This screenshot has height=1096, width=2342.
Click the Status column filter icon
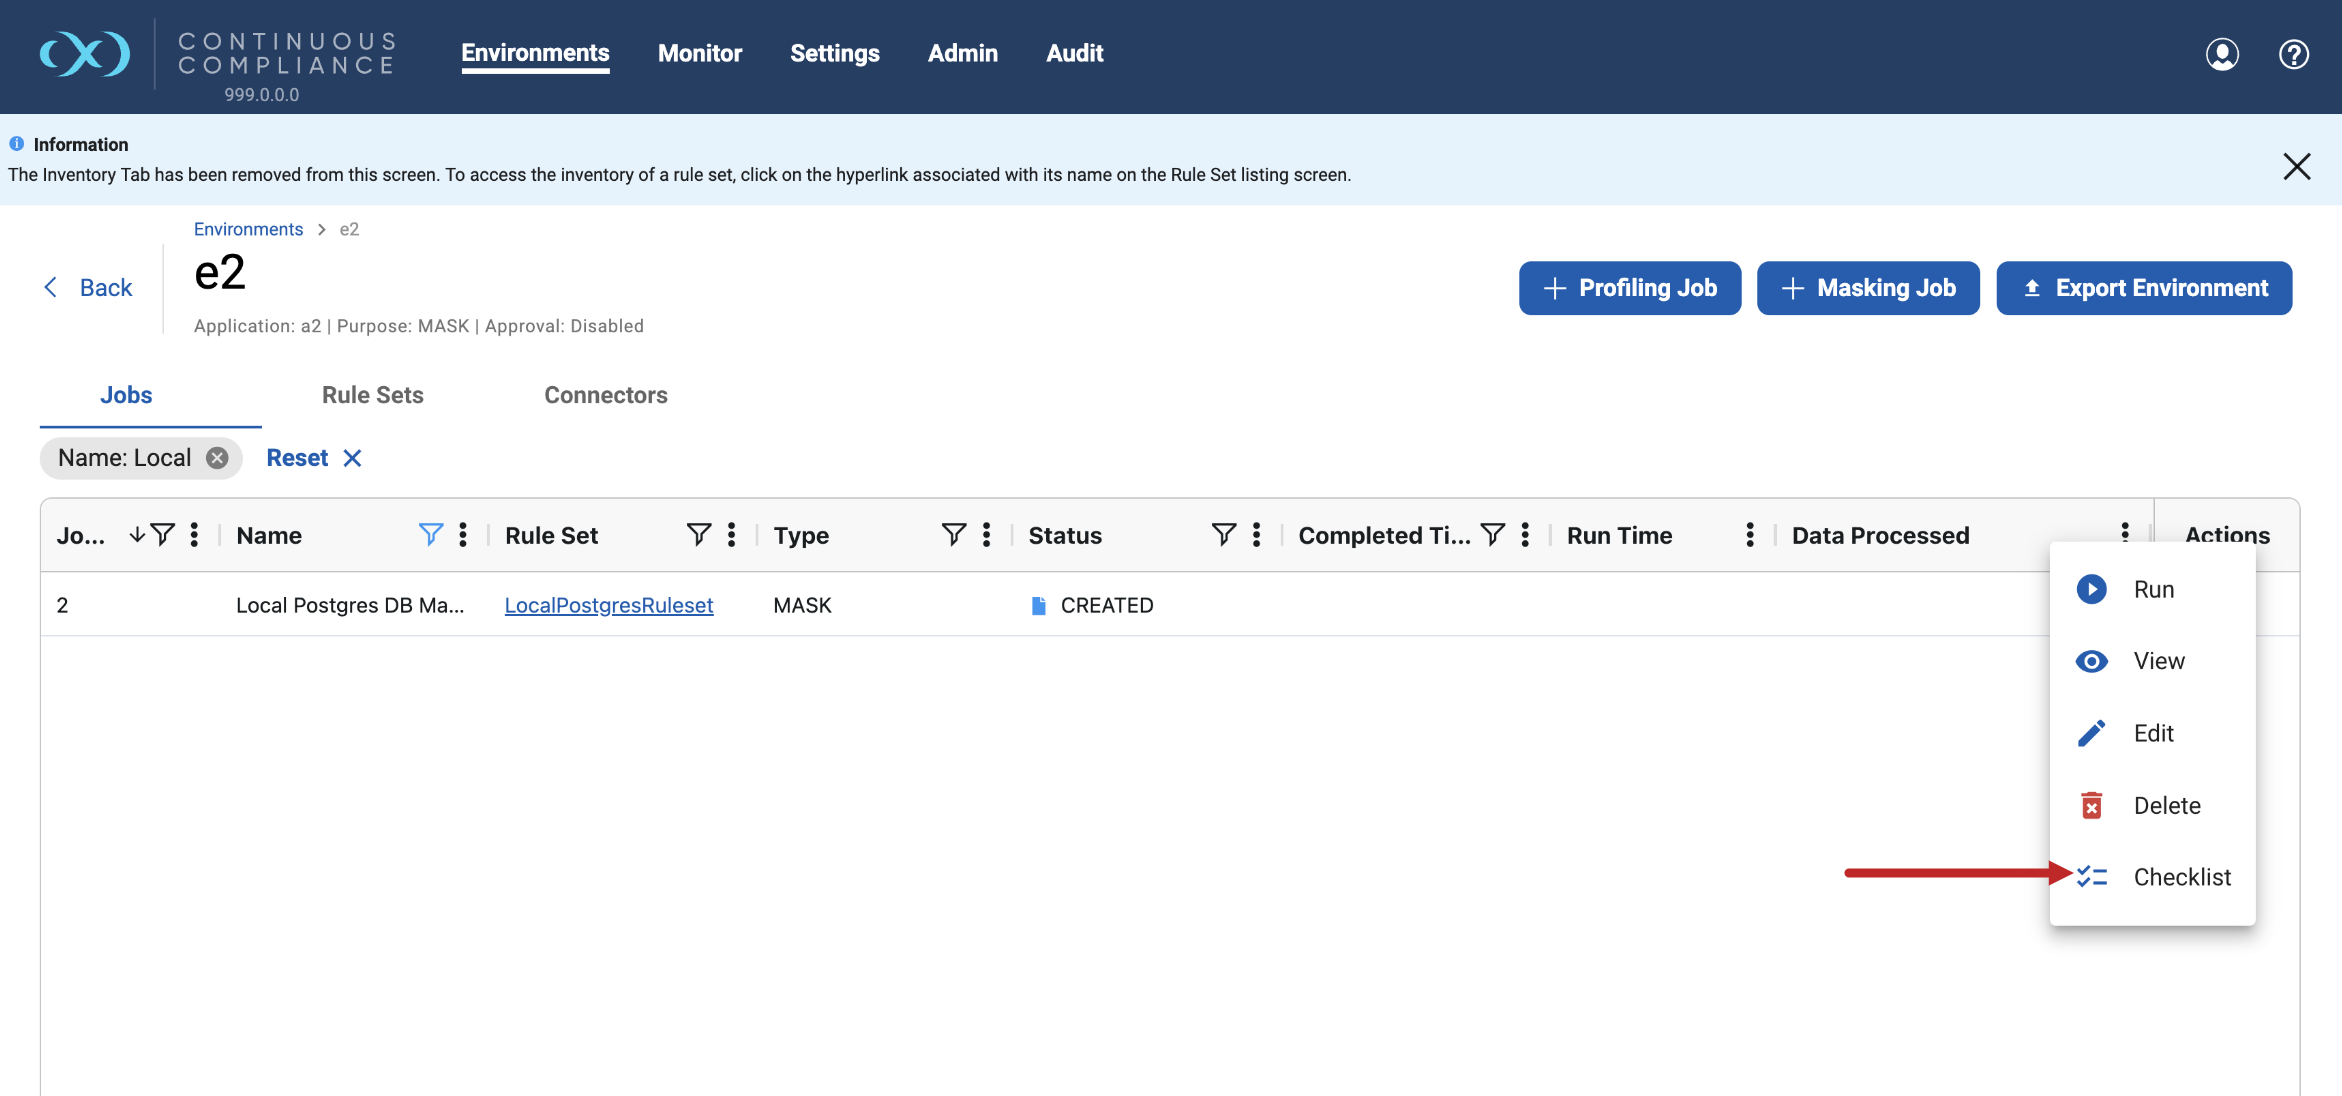[x=1223, y=535]
